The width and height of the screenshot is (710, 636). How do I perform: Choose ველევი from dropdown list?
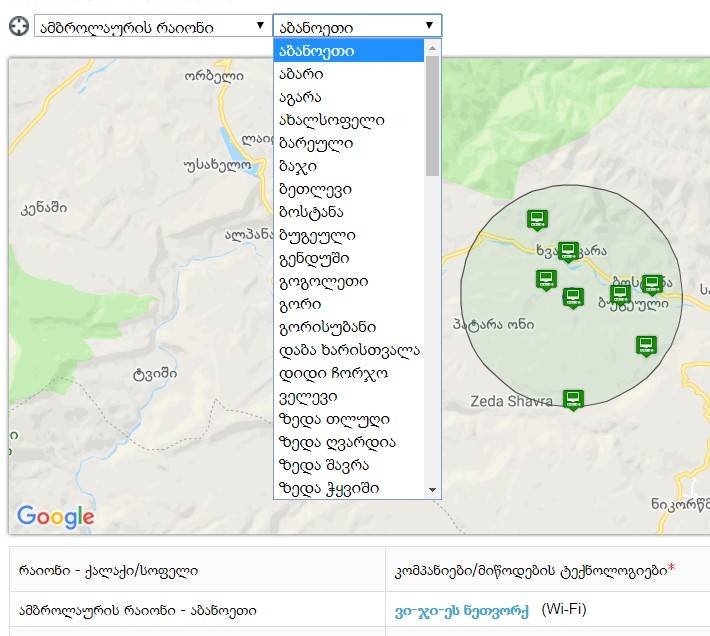pos(349,397)
